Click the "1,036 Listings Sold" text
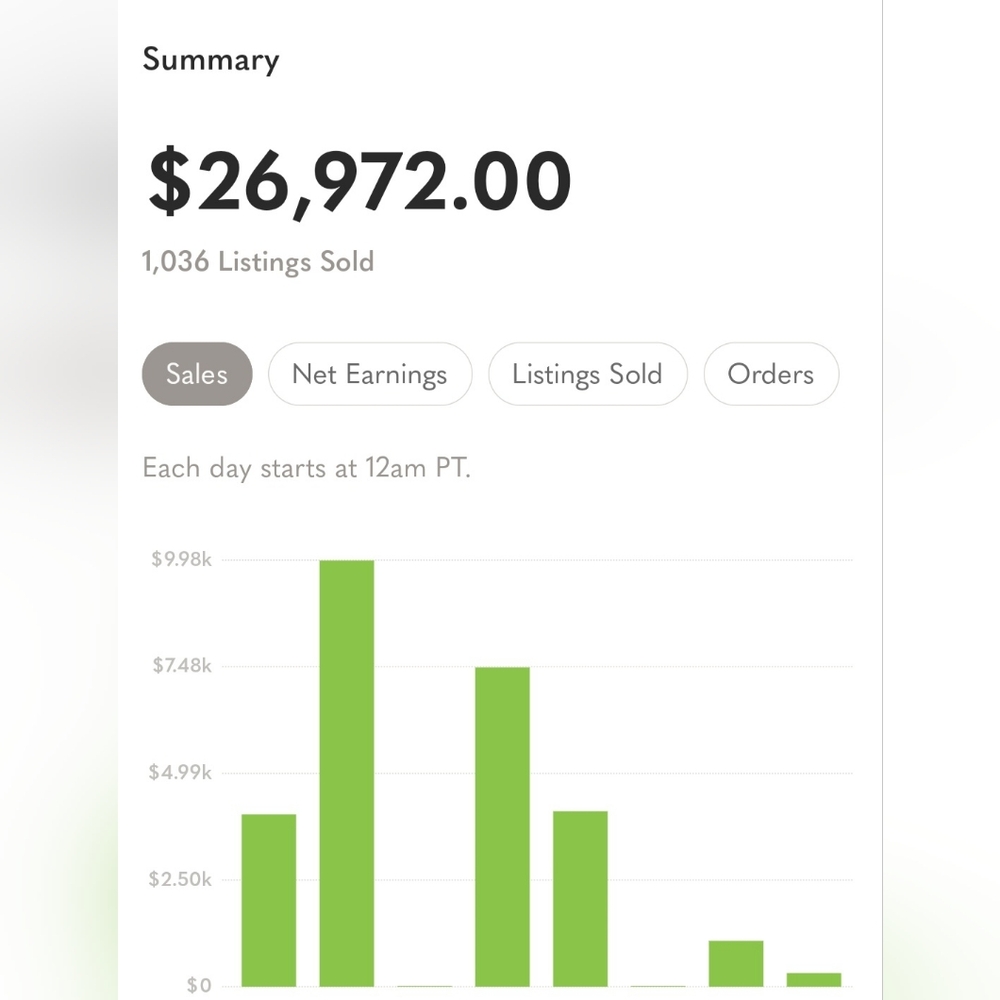The image size is (1000, 1000). 258,262
